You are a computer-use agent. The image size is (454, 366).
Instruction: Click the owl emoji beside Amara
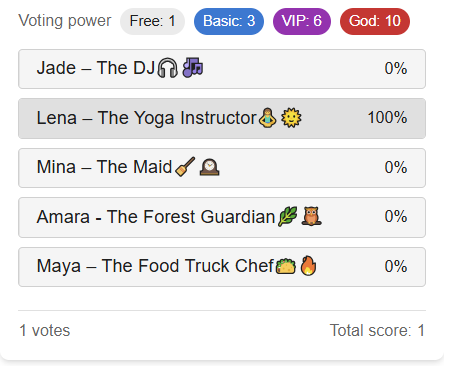tap(311, 216)
